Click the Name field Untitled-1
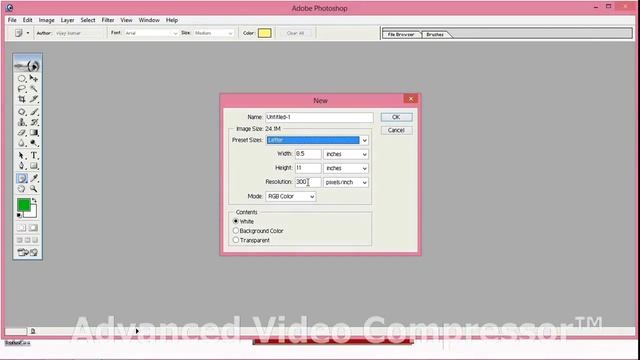The height and width of the screenshot is (360, 640). click(x=319, y=117)
